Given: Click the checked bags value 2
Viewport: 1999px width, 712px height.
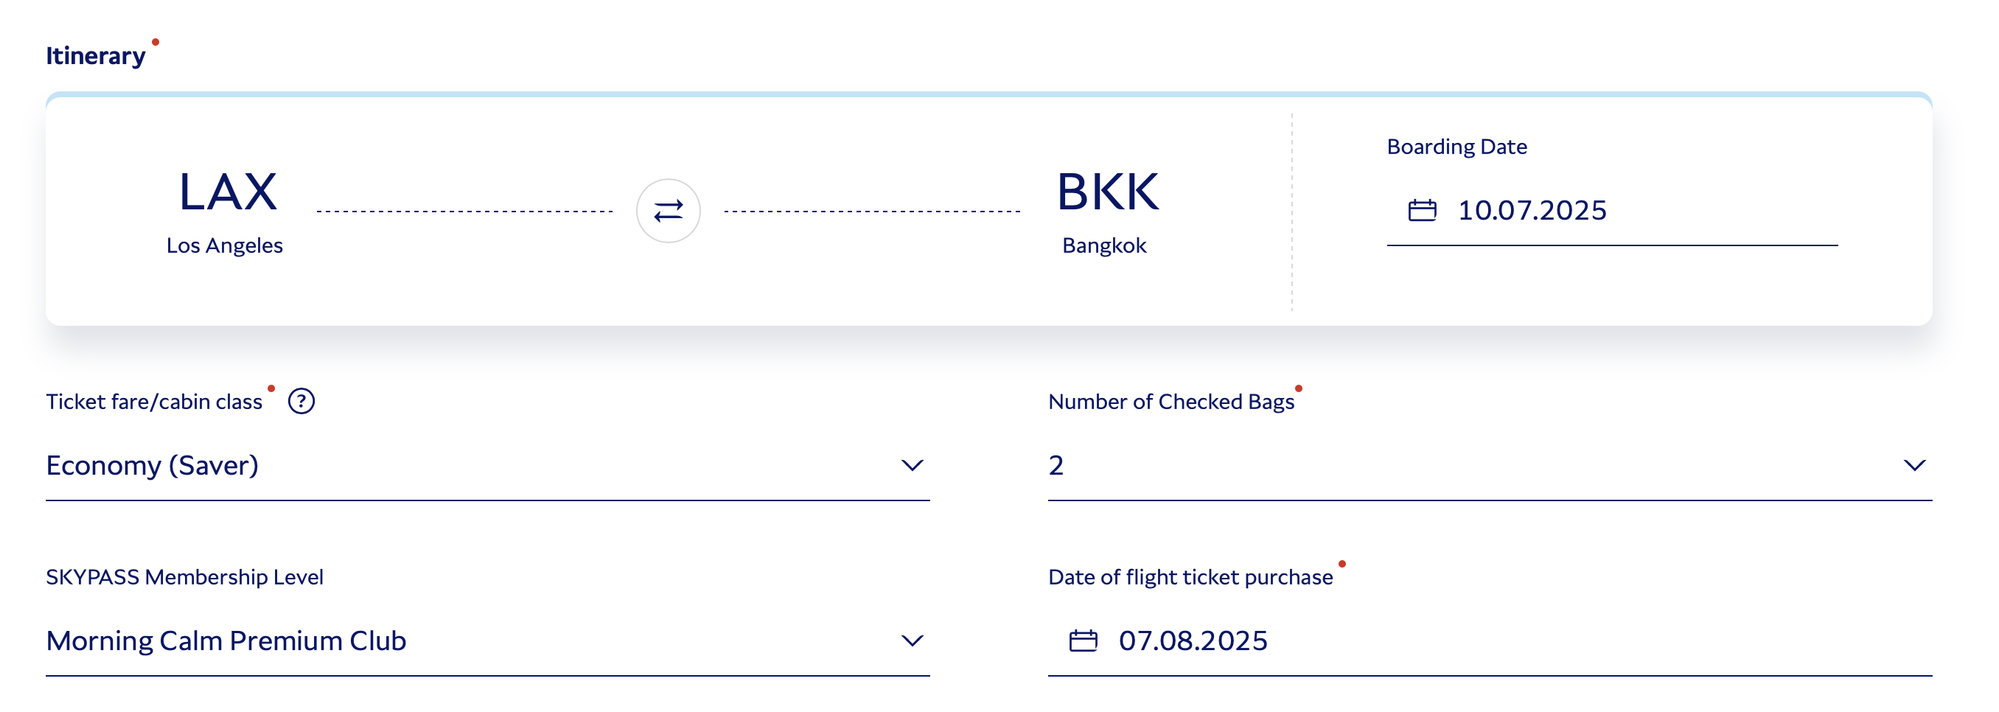Looking at the screenshot, I should (1056, 465).
